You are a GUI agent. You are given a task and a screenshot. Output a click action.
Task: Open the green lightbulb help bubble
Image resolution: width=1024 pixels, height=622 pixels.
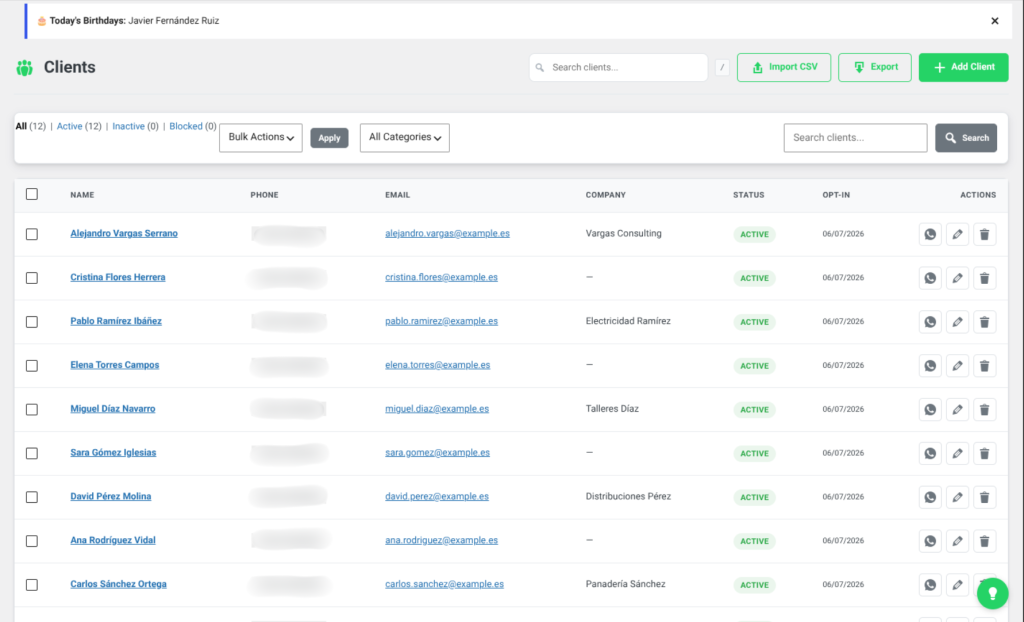point(992,593)
